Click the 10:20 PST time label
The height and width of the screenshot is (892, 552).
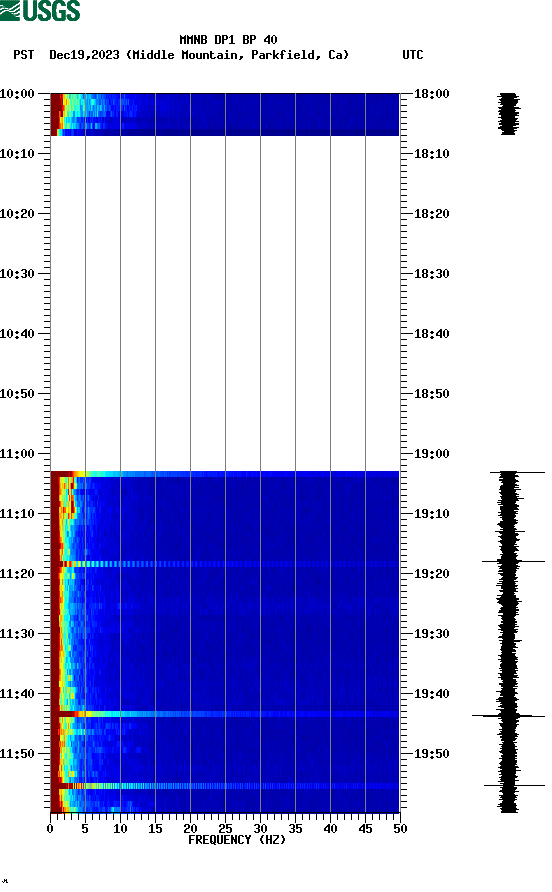17,214
